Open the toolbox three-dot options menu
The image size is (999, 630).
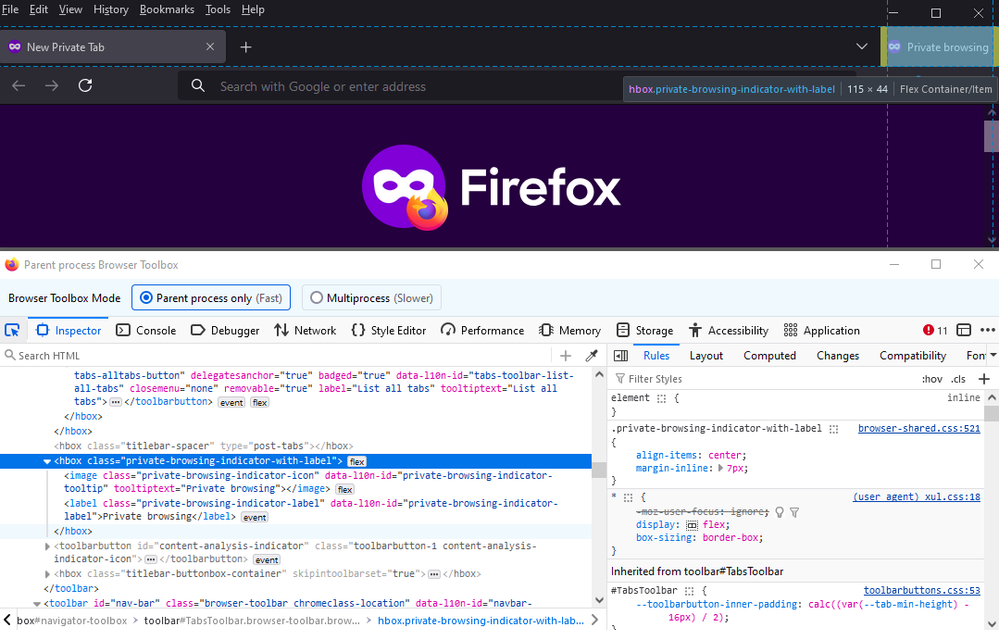click(x=988, y=330)
